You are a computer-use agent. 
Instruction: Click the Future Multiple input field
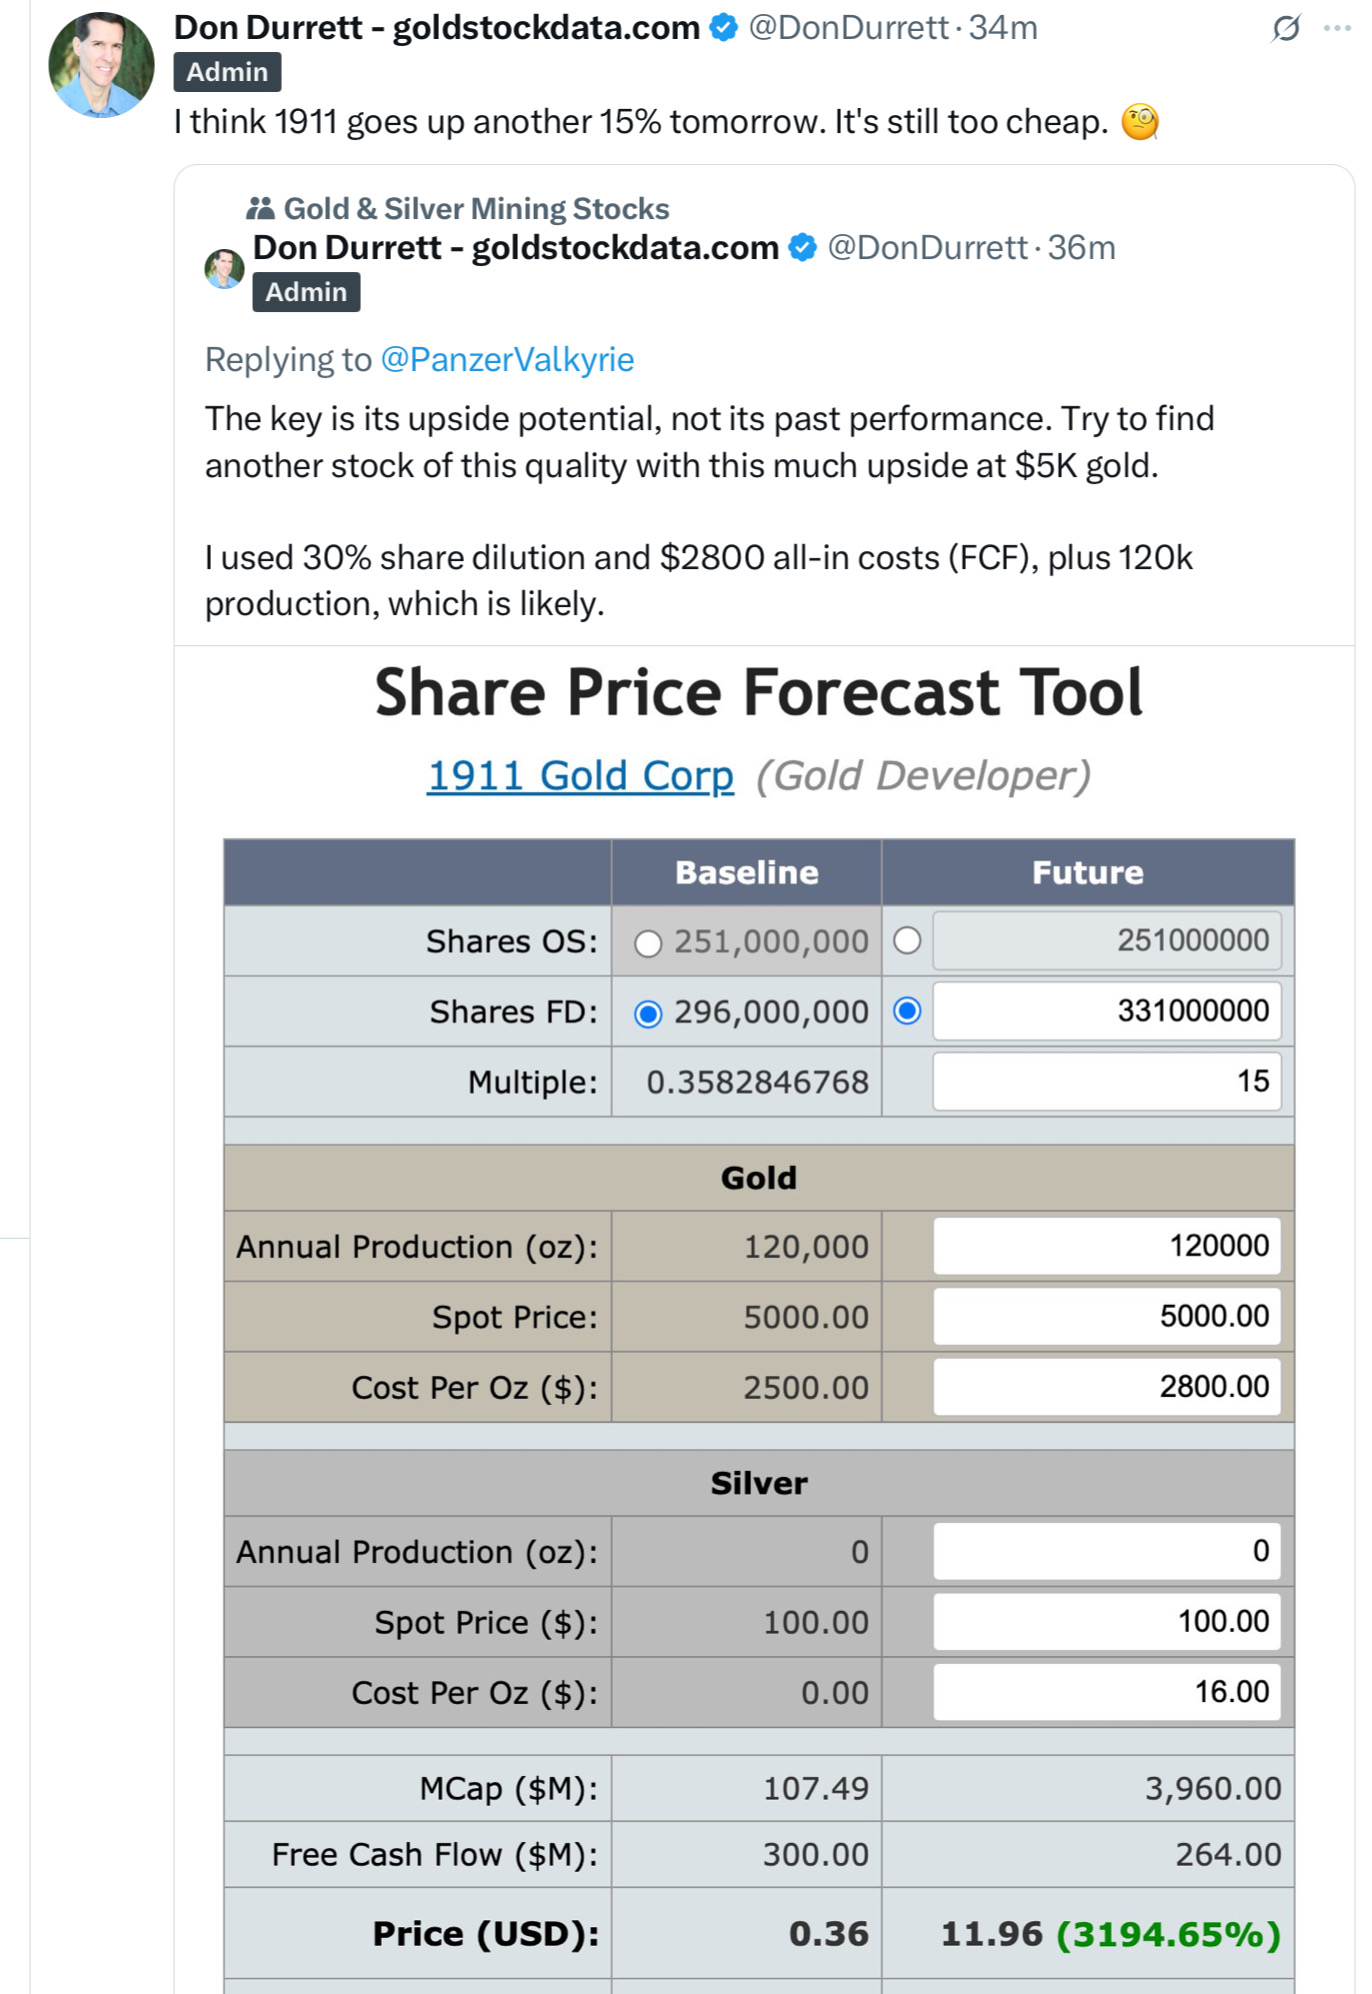[1107, 1081]
